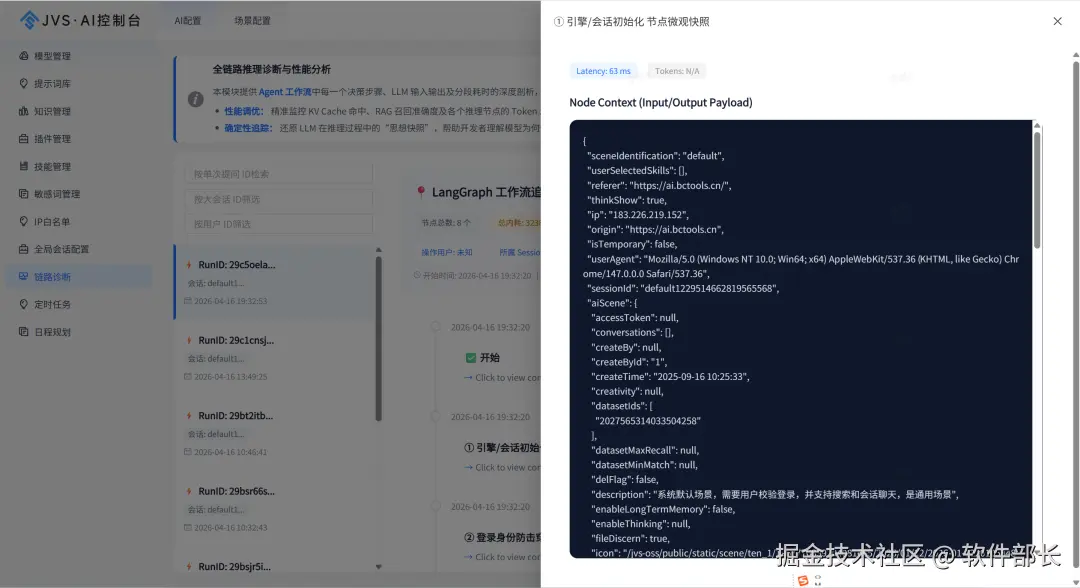This screenshot has height=588, width=1080.
Task: Click lightning icon of RunID 29bt2itb
Action: coord(189,416)
